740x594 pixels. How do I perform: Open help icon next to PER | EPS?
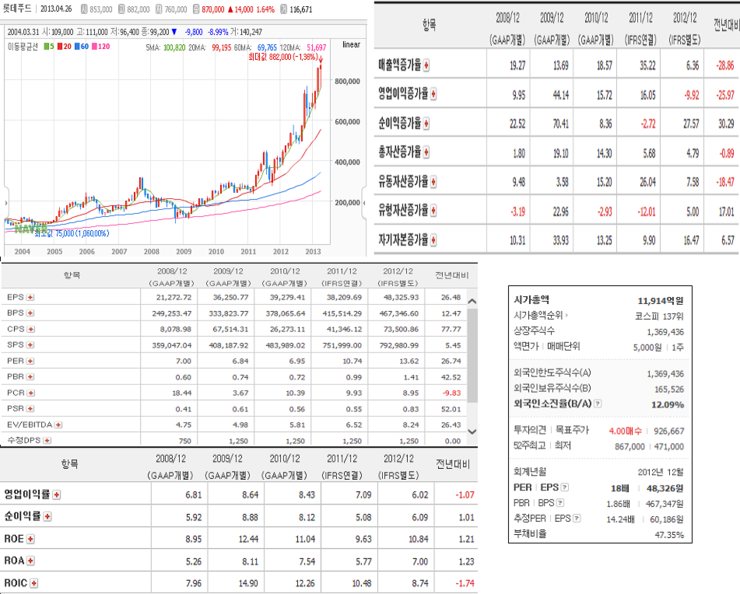(x=565, y=487)
